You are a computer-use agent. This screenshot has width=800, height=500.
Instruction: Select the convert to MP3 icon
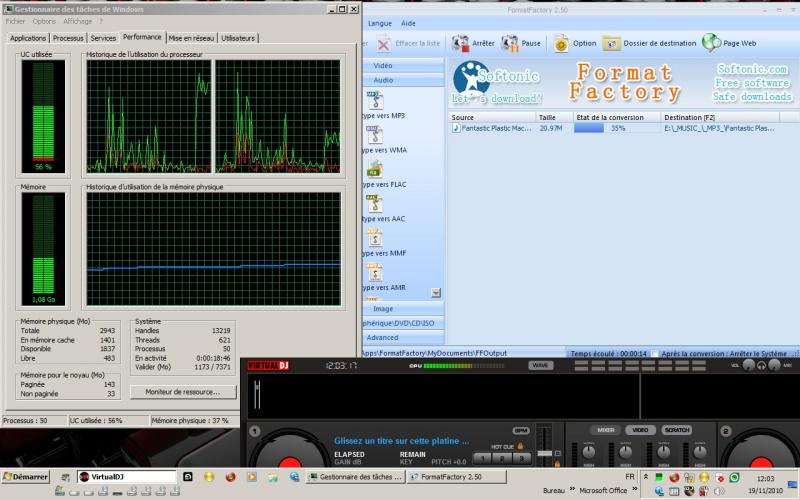(374, 100)
